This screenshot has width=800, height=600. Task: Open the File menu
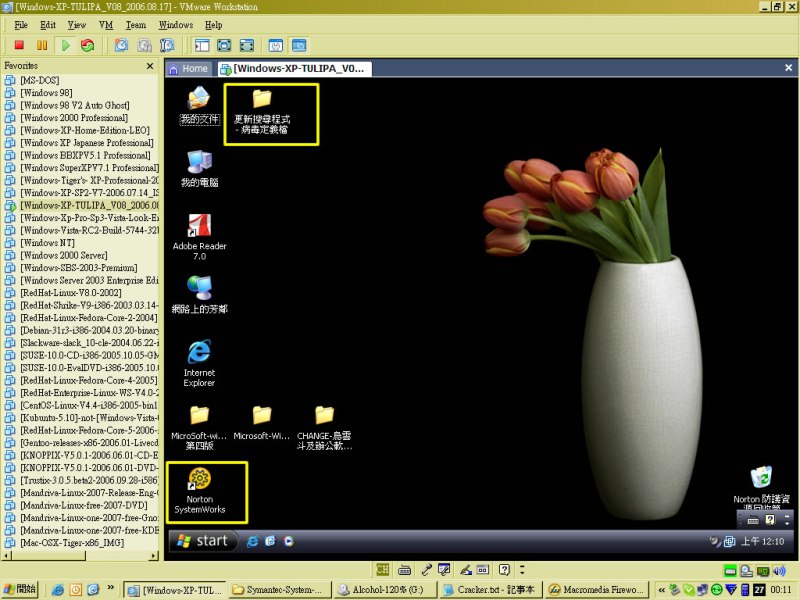pyautogui.click(x=21, y=25)
